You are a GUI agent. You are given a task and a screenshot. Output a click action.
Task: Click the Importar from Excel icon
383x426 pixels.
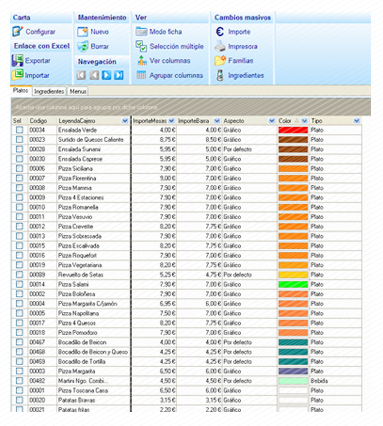click(x=17, y=75)
